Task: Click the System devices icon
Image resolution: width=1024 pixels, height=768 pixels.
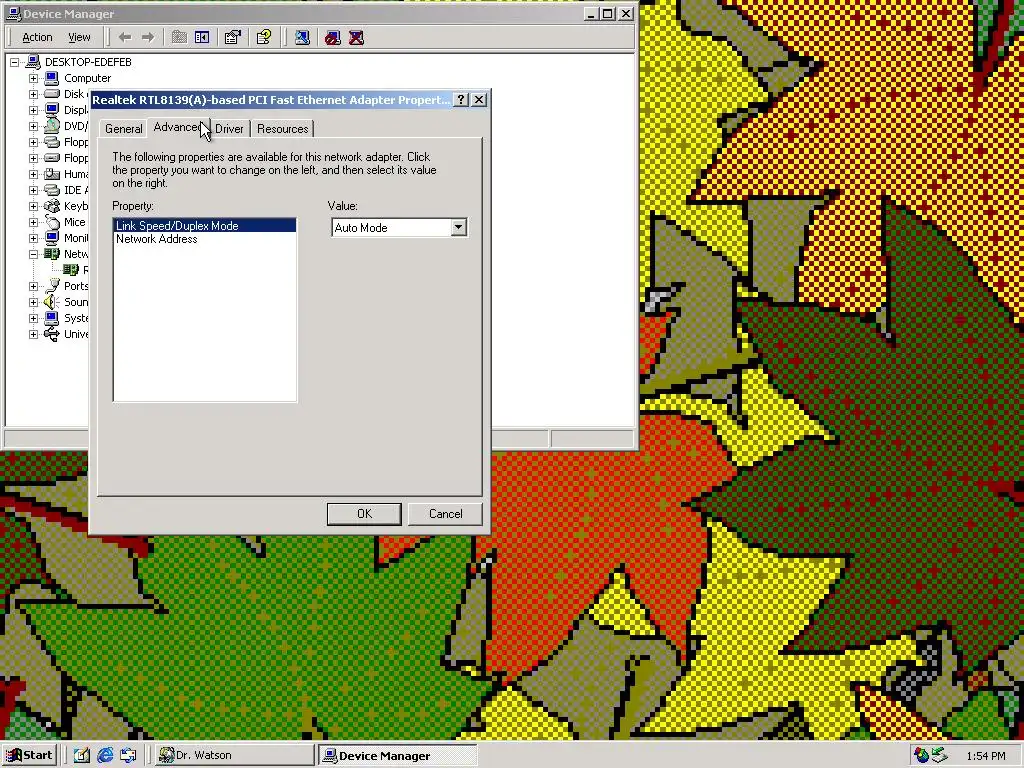Action: pyautogui.click(x=52, y=318)
